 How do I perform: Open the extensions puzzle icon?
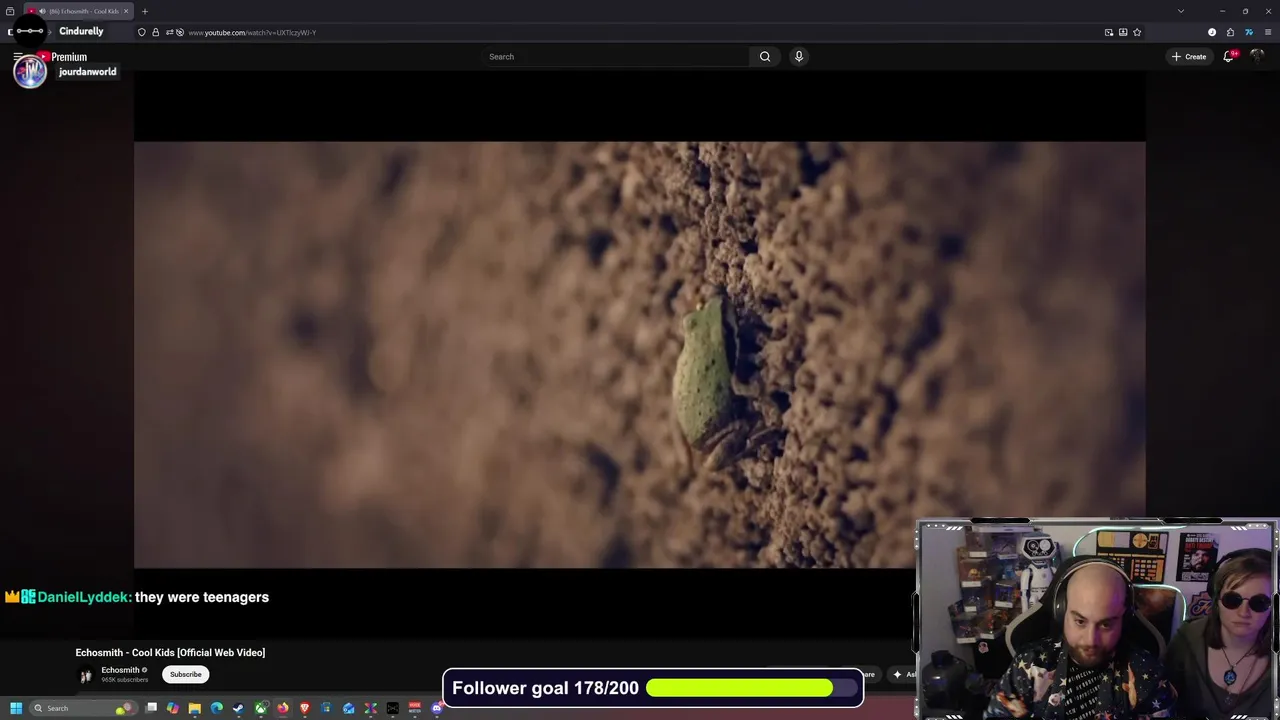tap(1230, 32)
